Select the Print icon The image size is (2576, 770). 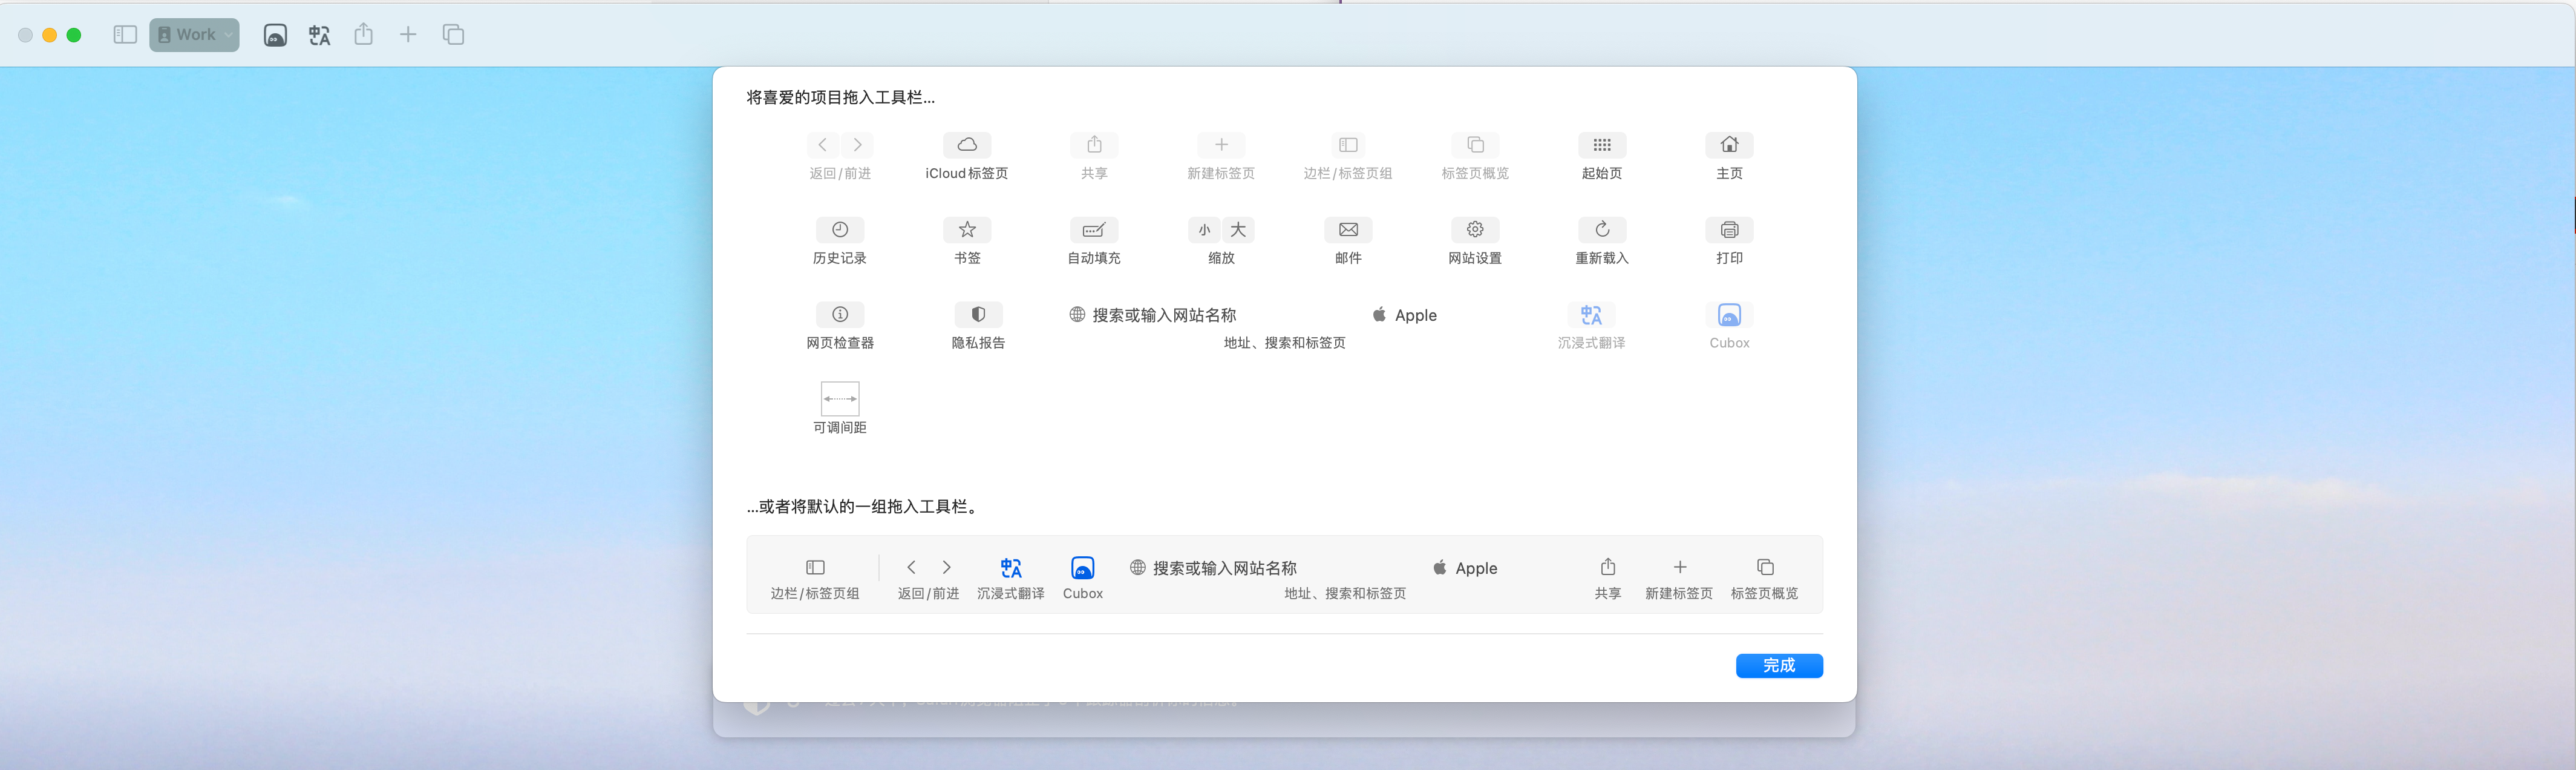pyautogui.click(x=1728, y=230)
